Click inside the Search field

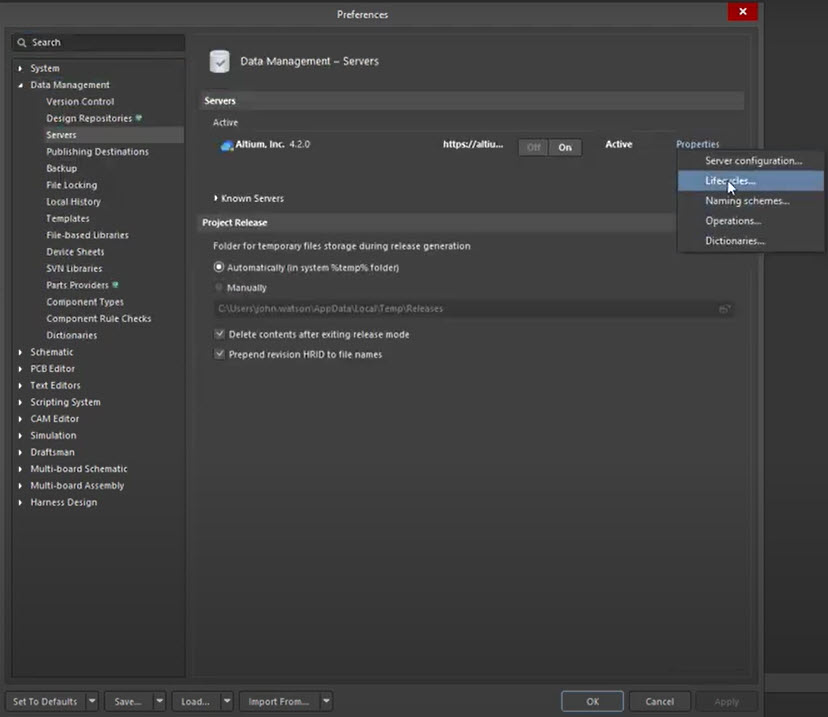[100, 42]
